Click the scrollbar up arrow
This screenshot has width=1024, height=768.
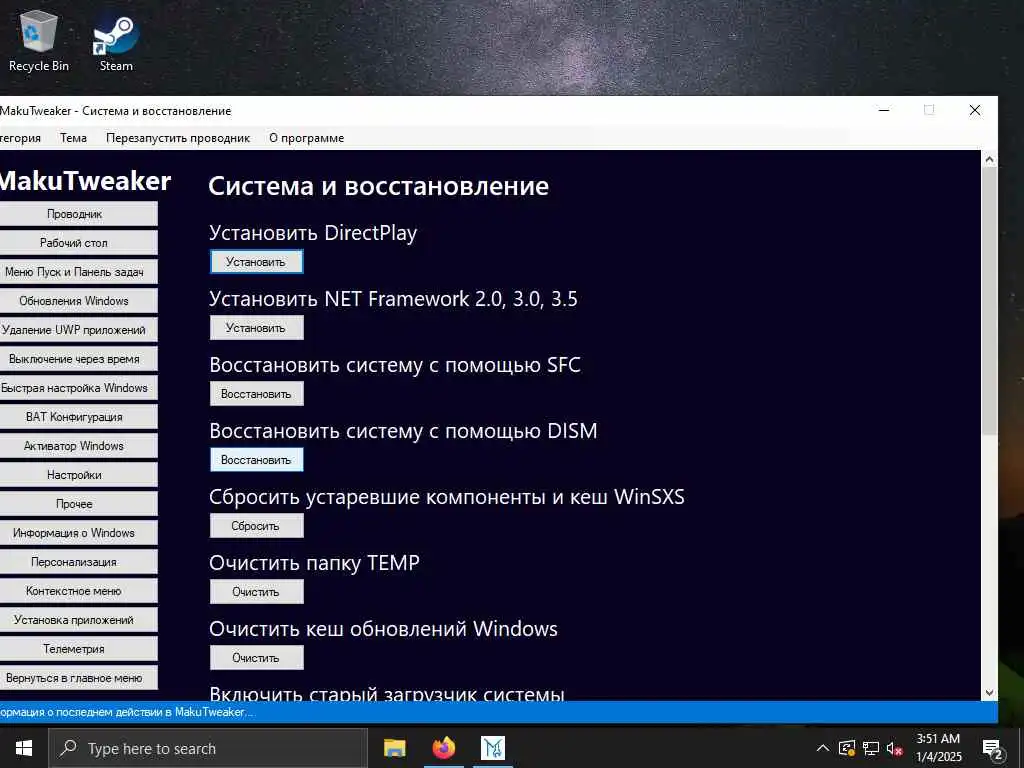tap(989, 159)
